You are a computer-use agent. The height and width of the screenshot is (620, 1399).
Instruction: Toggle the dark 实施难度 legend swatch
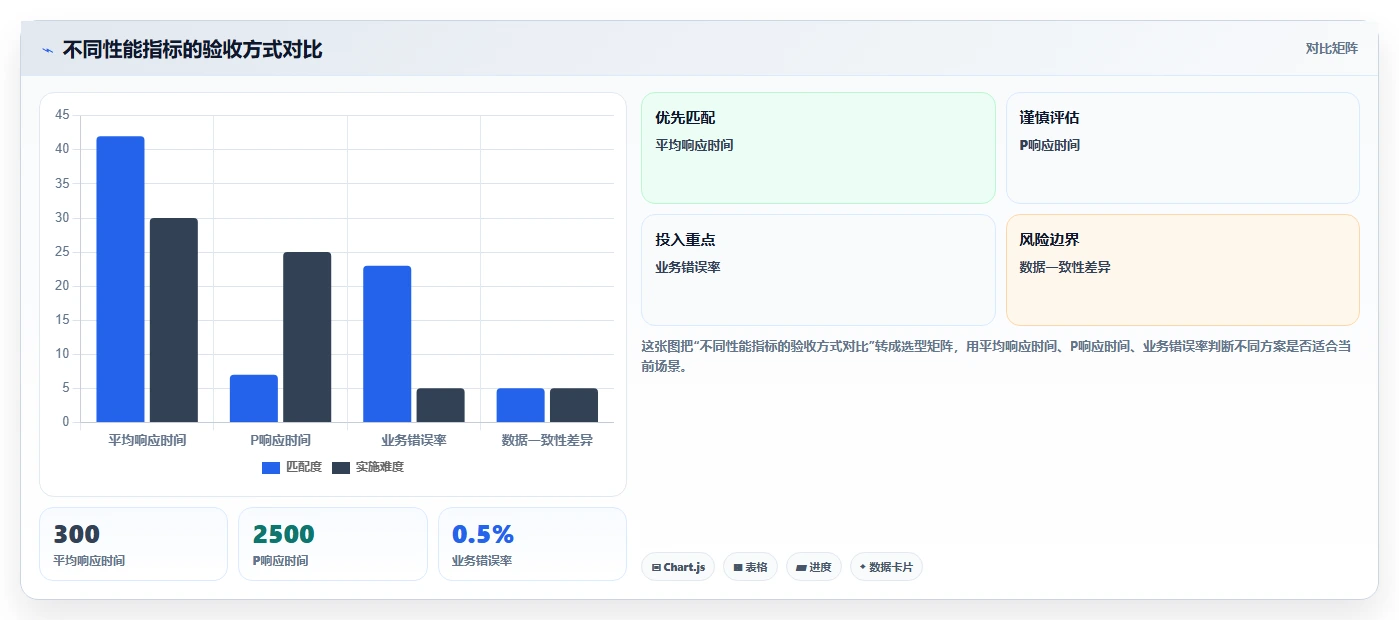tap(341, 467)
